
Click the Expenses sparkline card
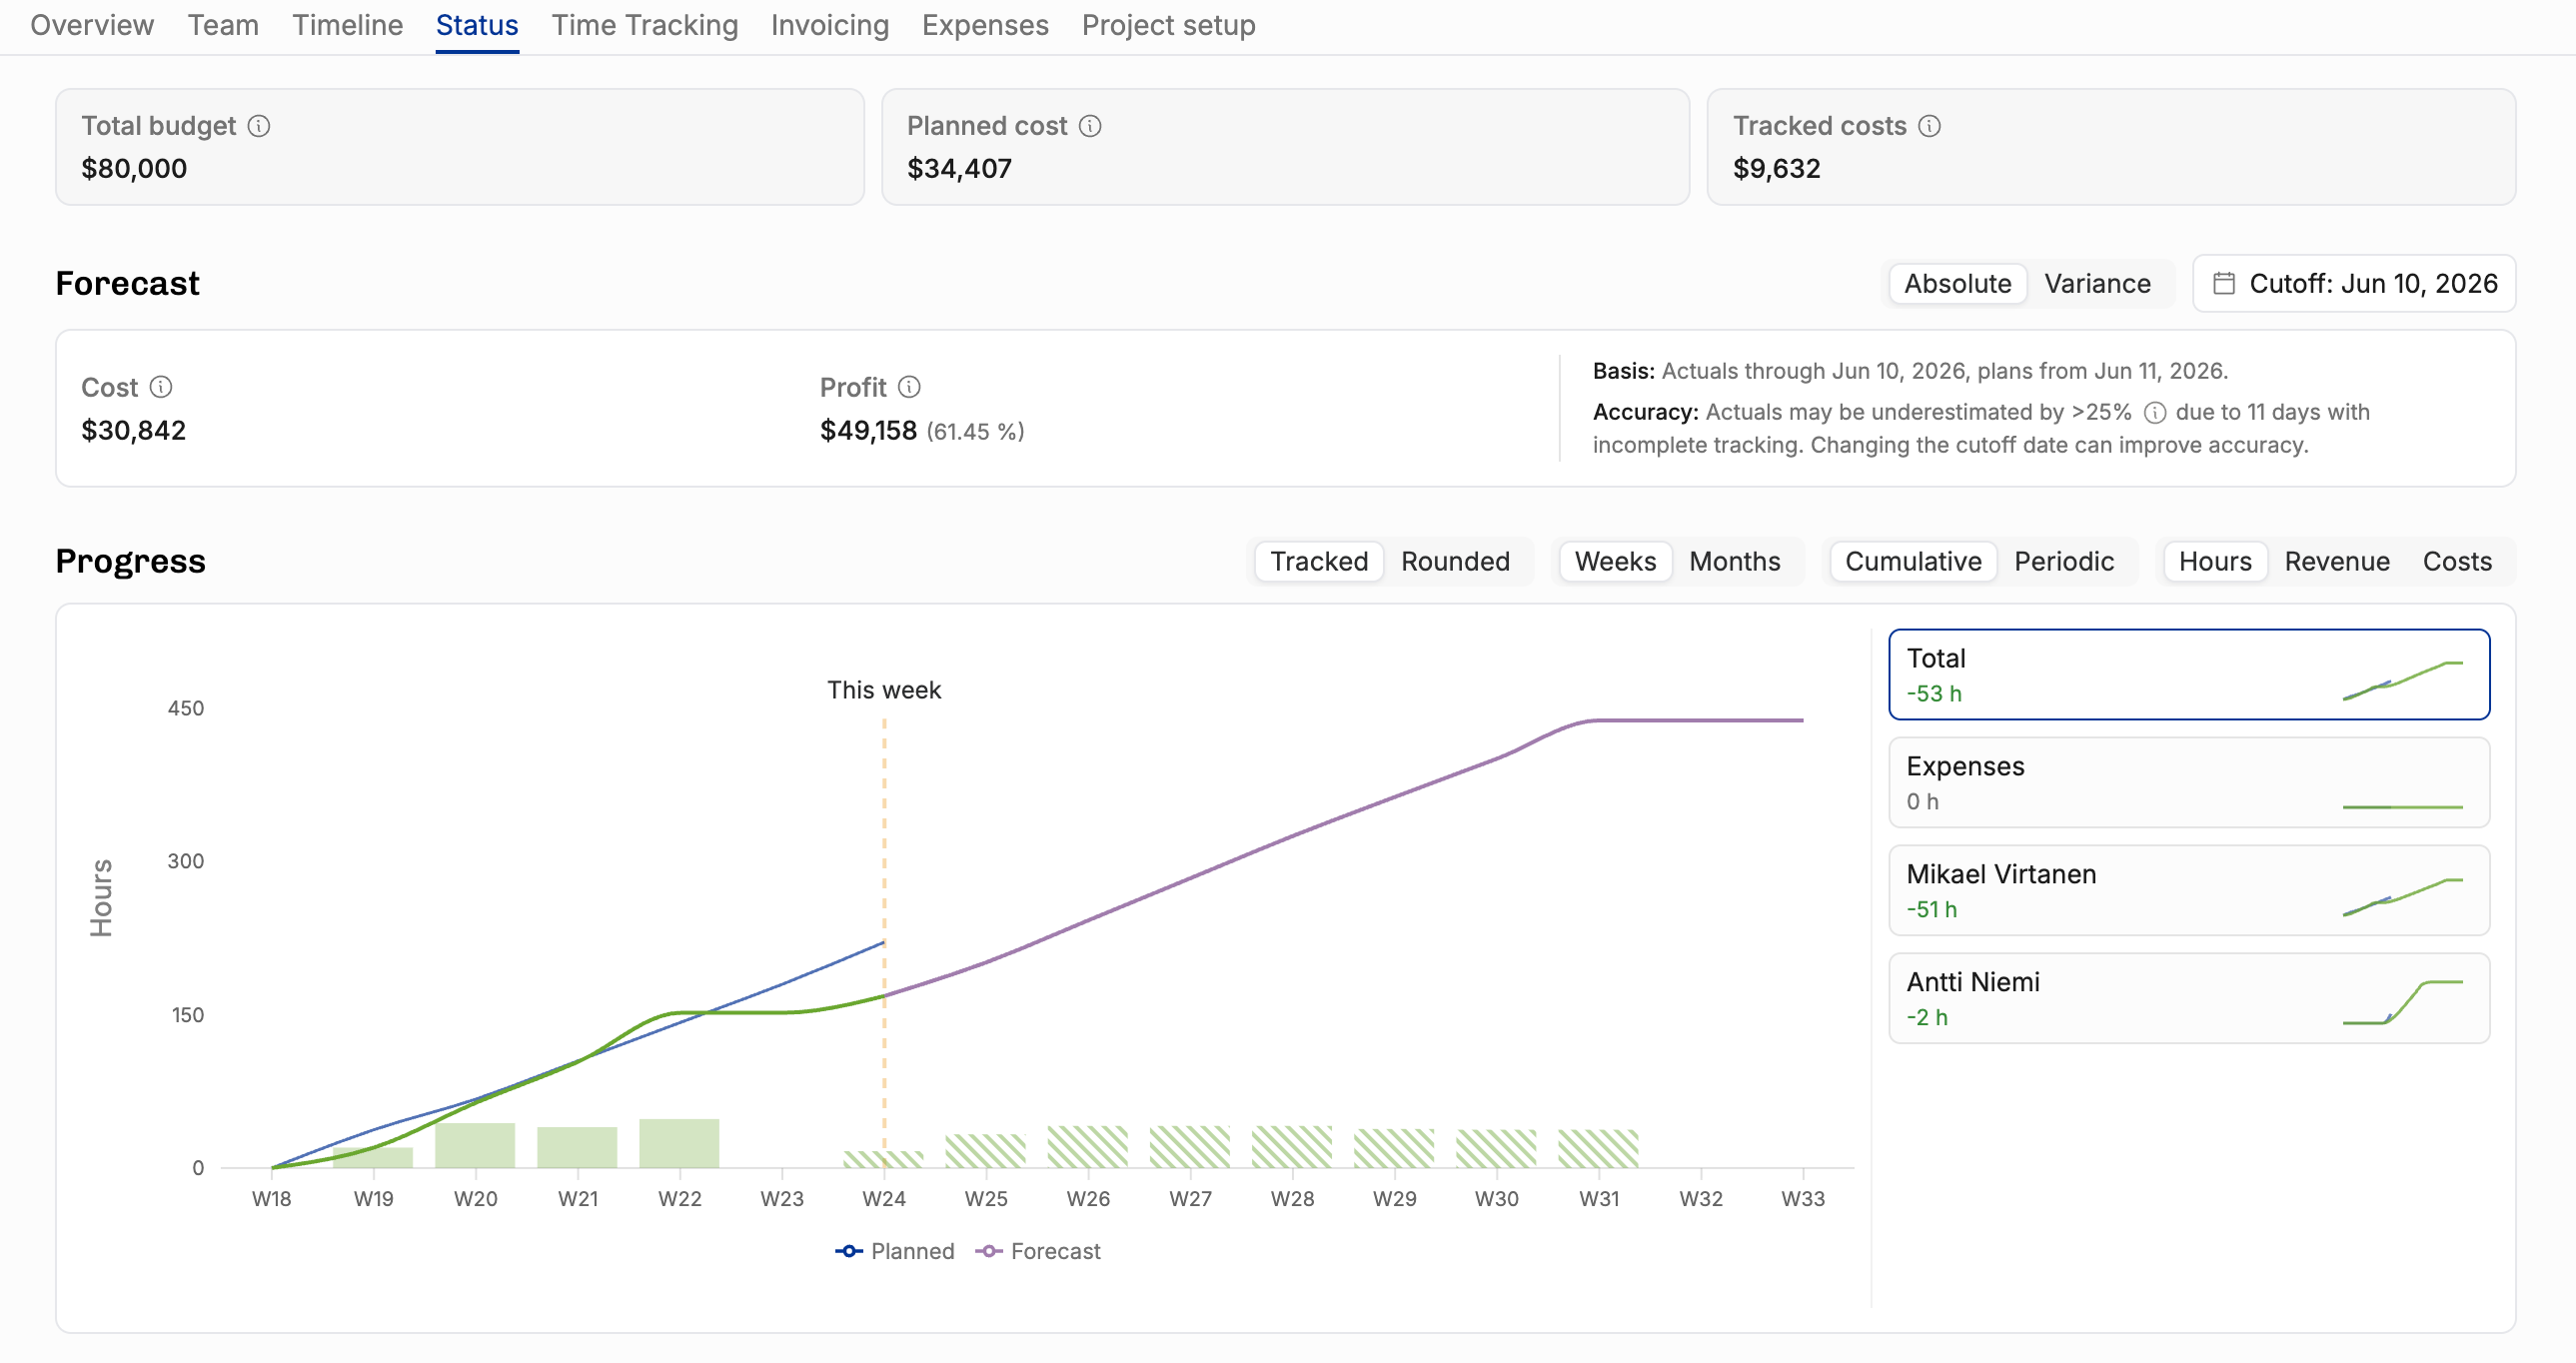pyautogui.click(x=2189, y=783)
